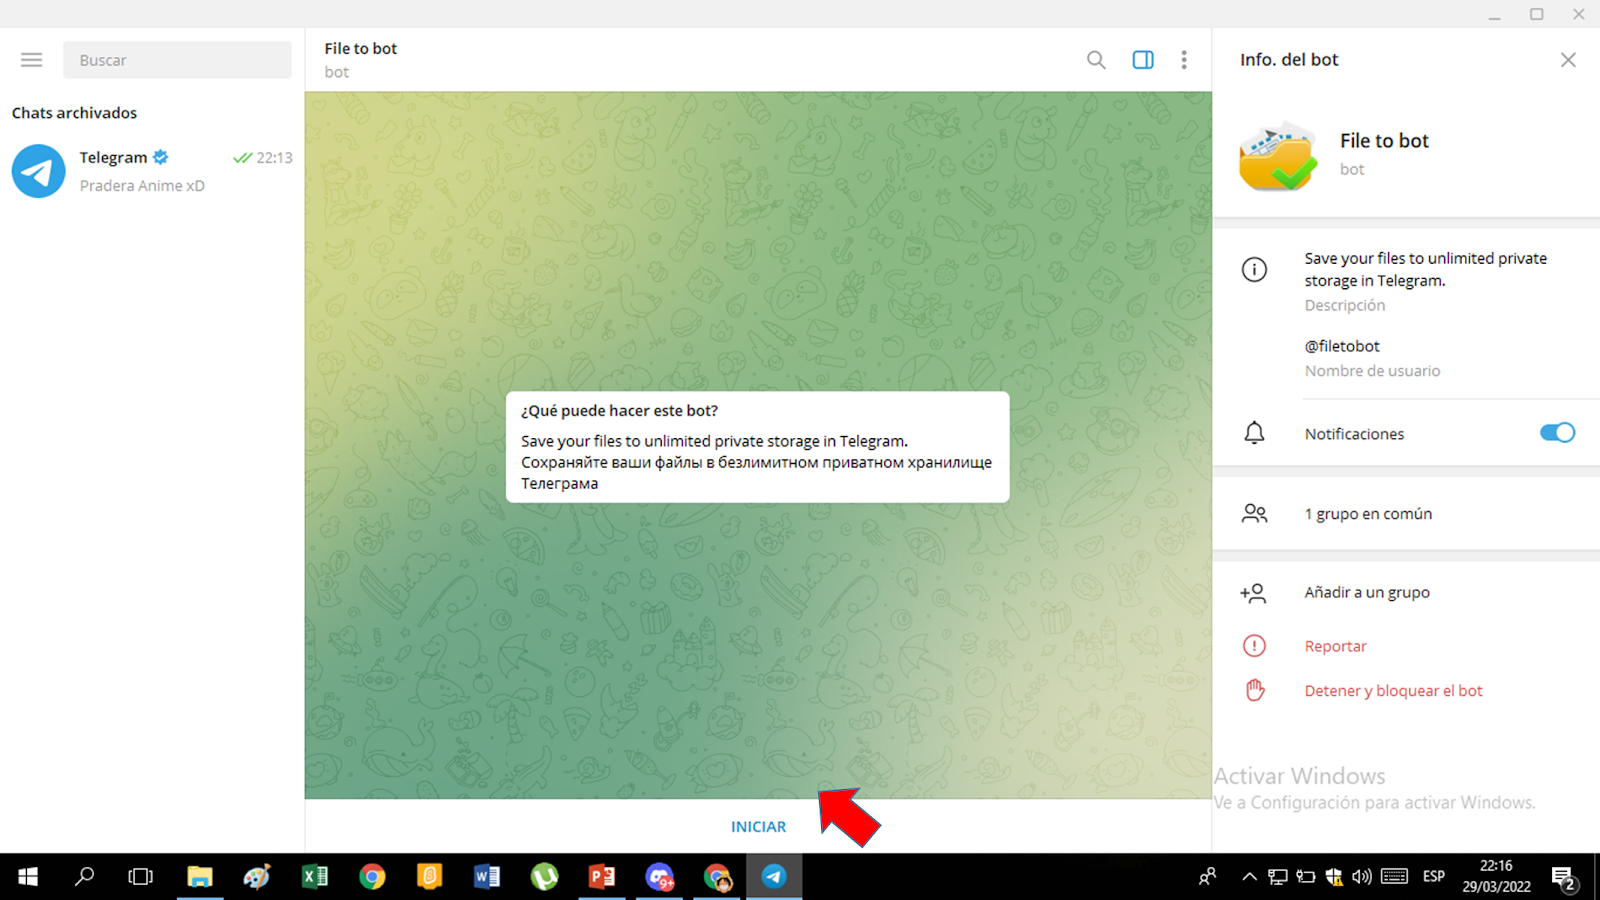
Task: Open the Windows Start menu
Action: point(28,877)
